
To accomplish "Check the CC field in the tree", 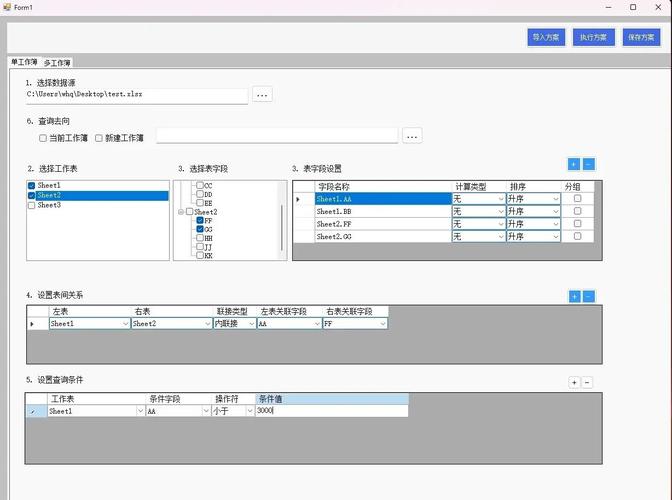I will [x=200, y=186].
